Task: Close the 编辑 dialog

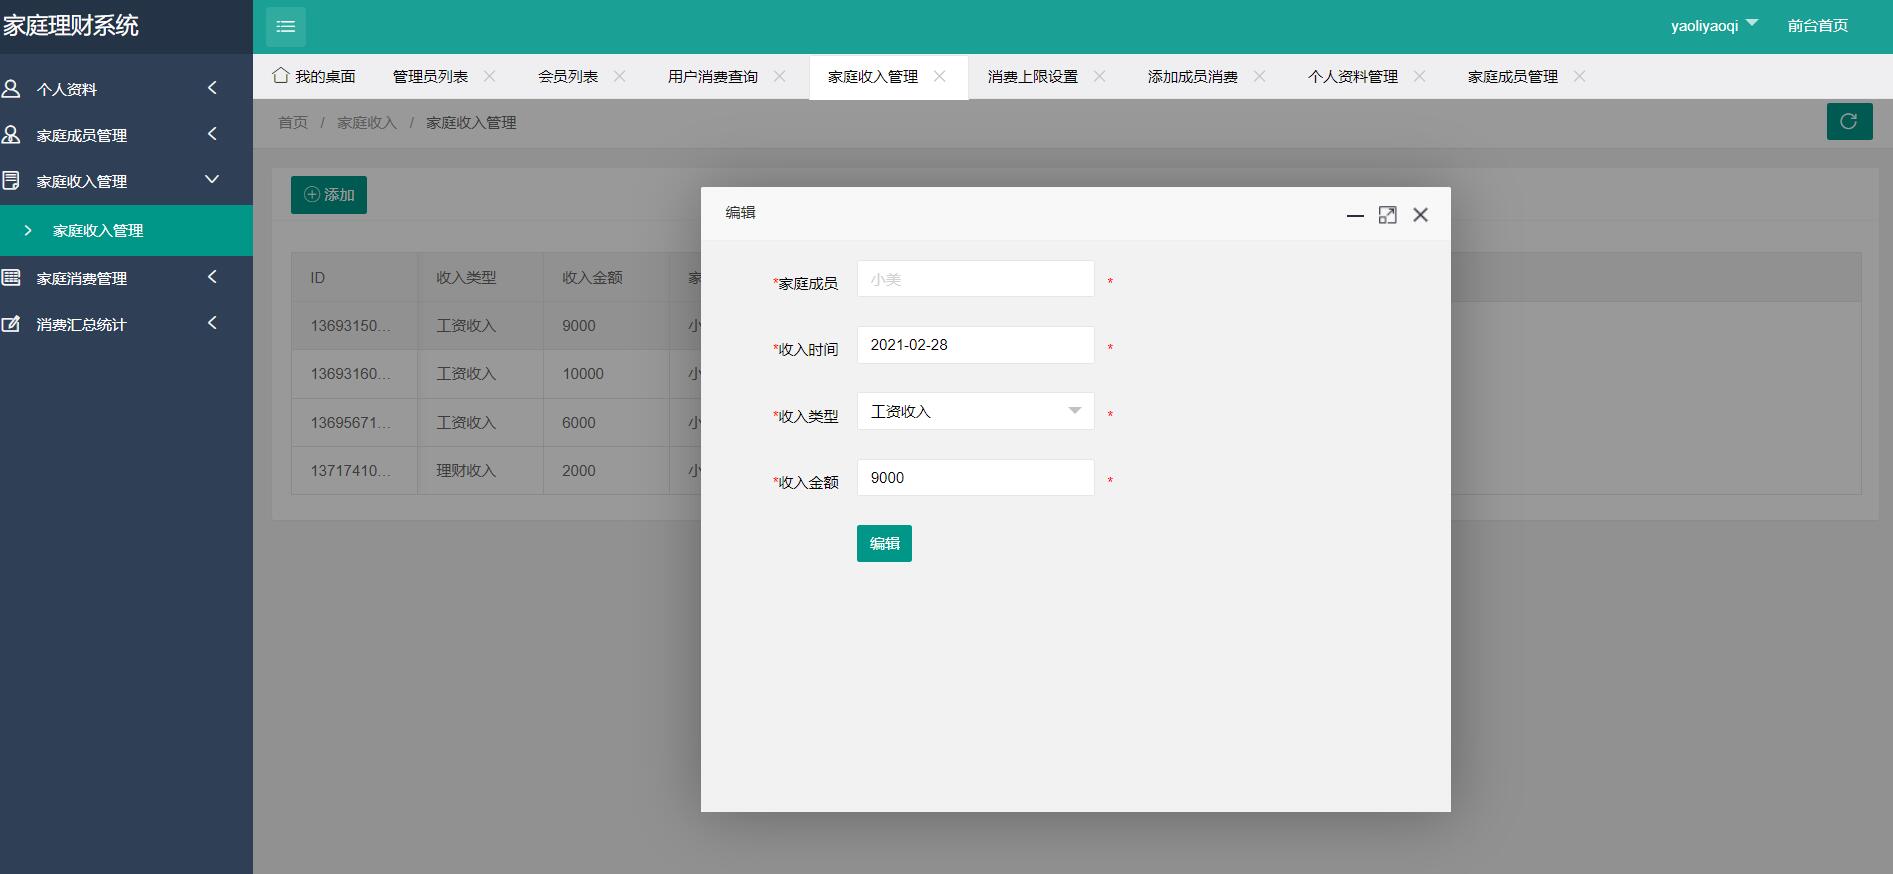Action: point(1420,215)
